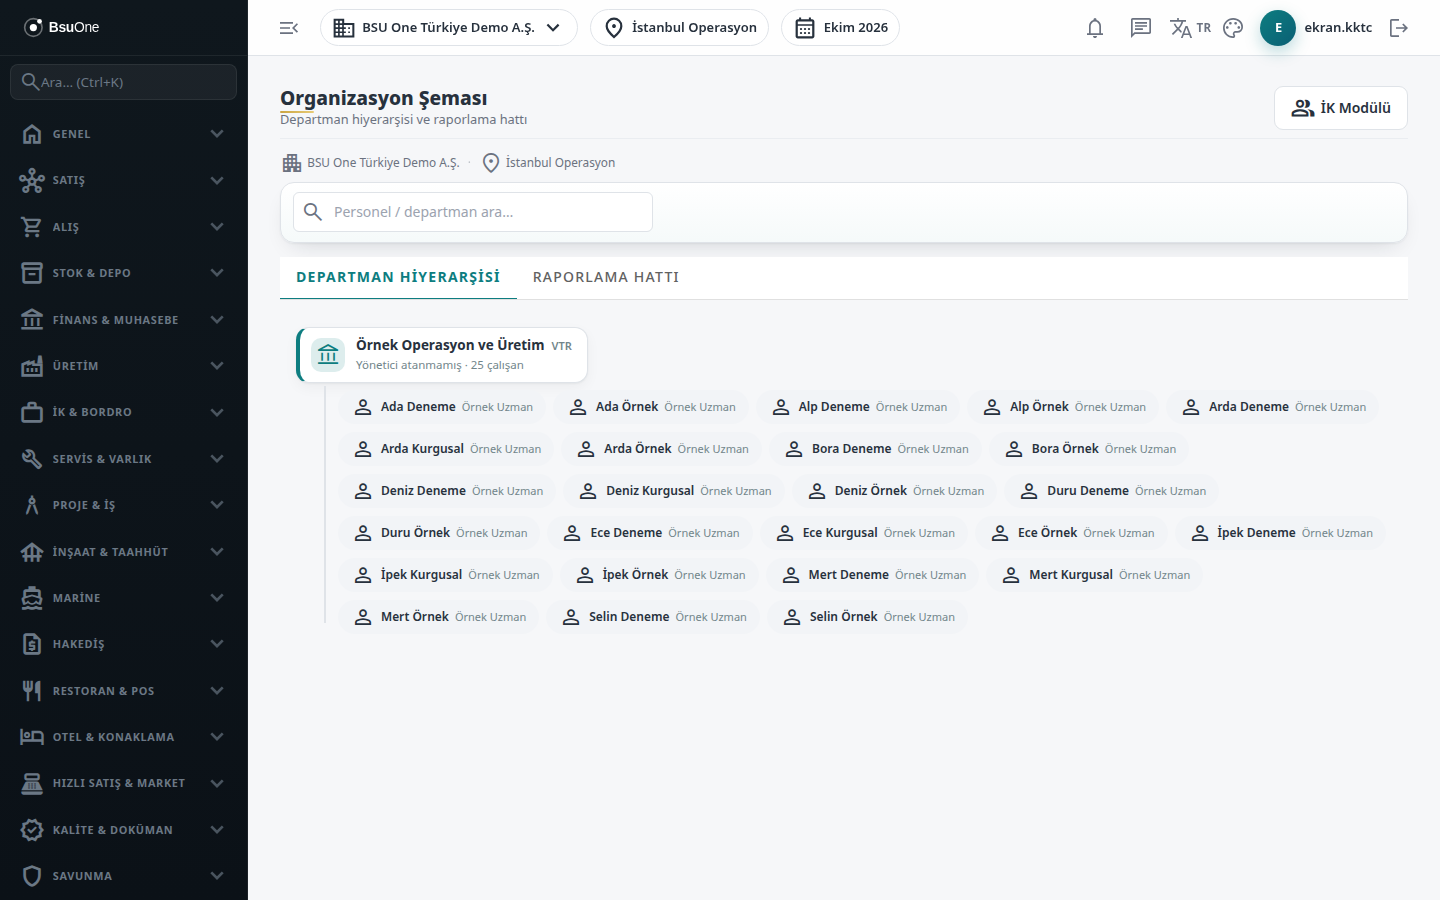This screenshot has width=1440, height=900.
Task: Select employee Selin Örnek chip
Action: pyautogui.click(x=867, y=617)
